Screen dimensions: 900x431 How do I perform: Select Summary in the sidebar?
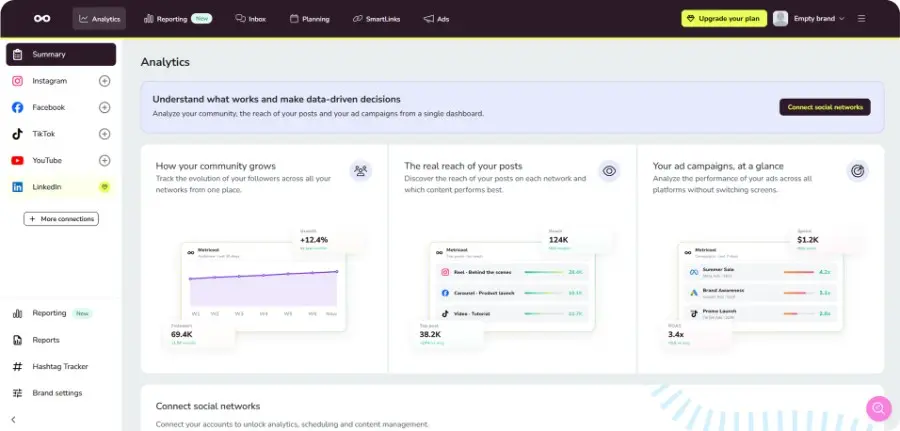click(x=61, y=55)
